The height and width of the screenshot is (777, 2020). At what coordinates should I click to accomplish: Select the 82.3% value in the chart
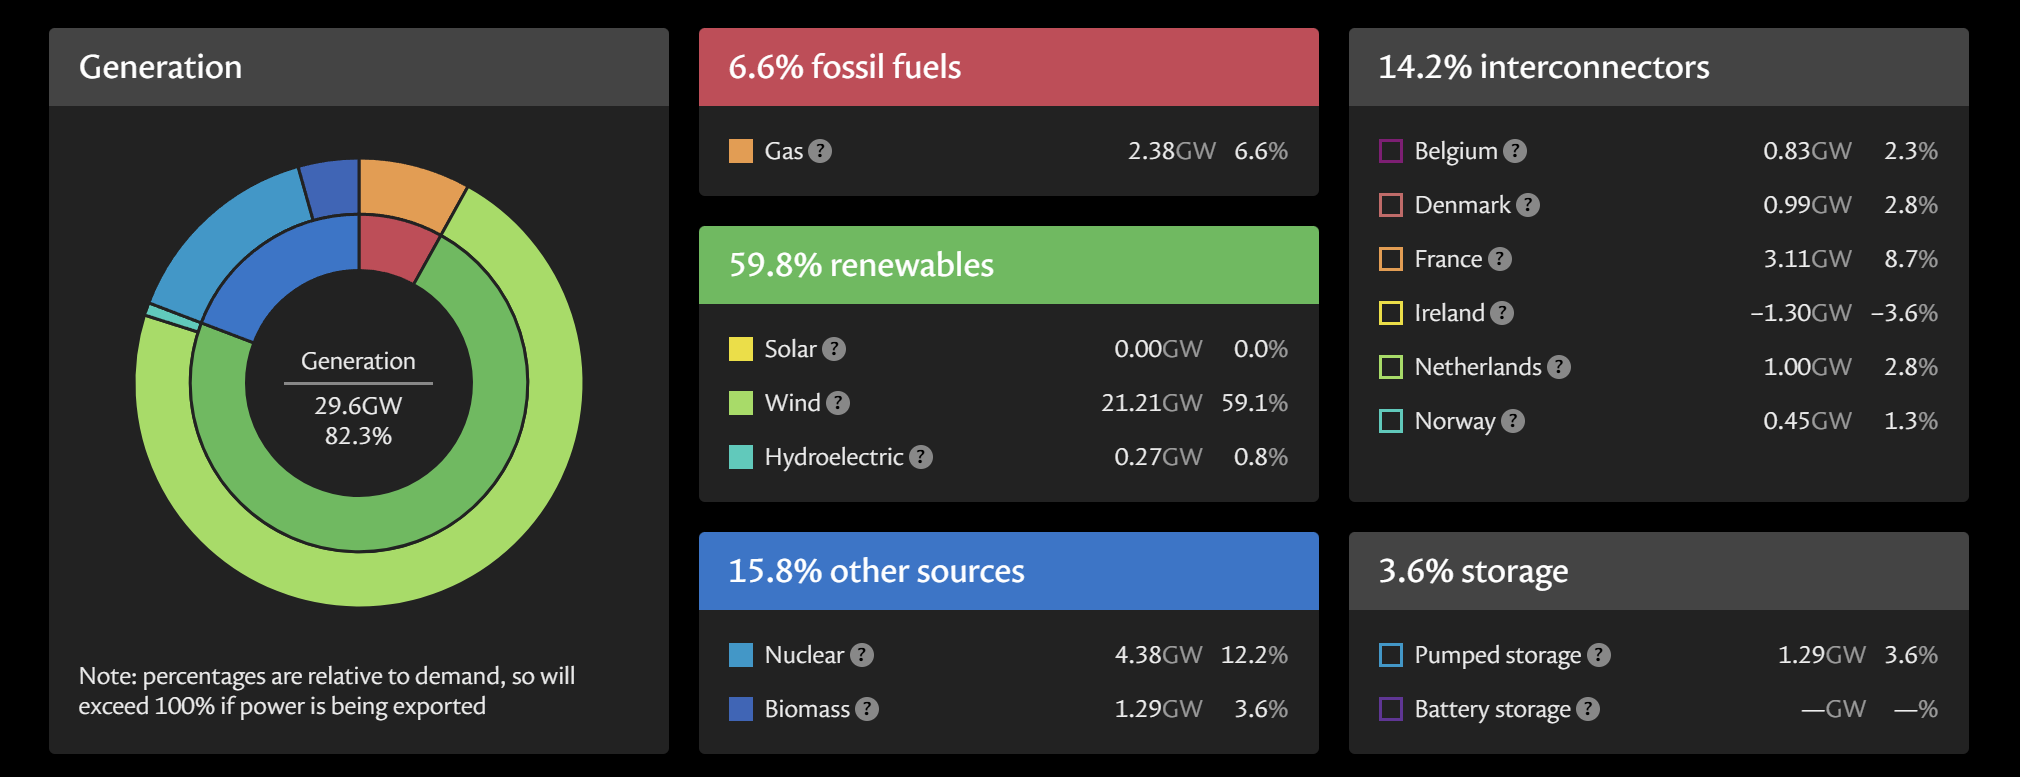tap(358, 436)
